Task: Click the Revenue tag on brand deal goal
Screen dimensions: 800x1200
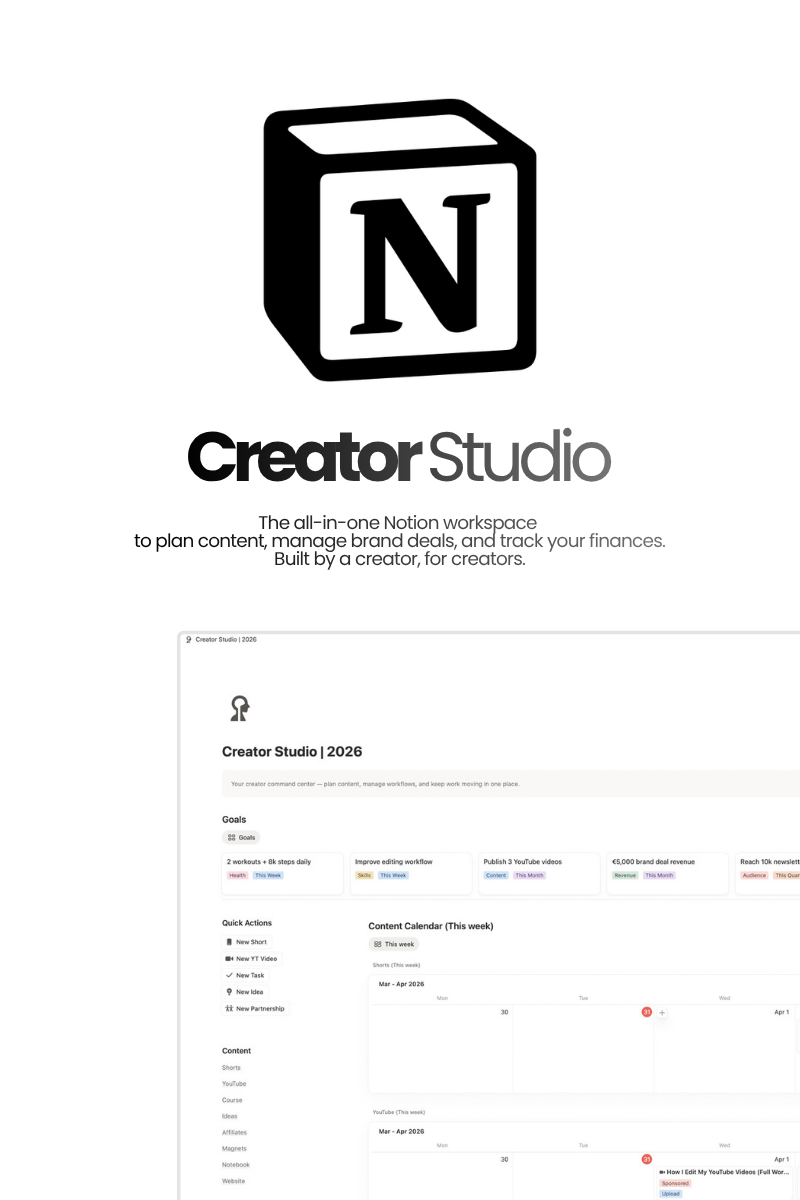Action: [625, 875]
